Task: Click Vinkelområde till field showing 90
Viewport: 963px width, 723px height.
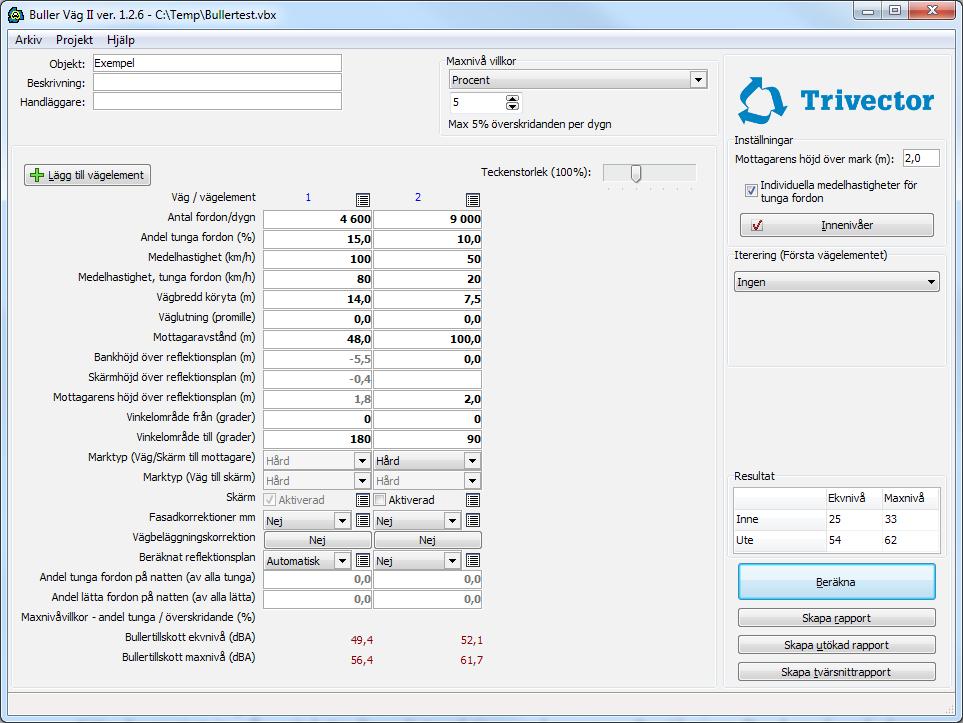Action: (x=427, y=439)
